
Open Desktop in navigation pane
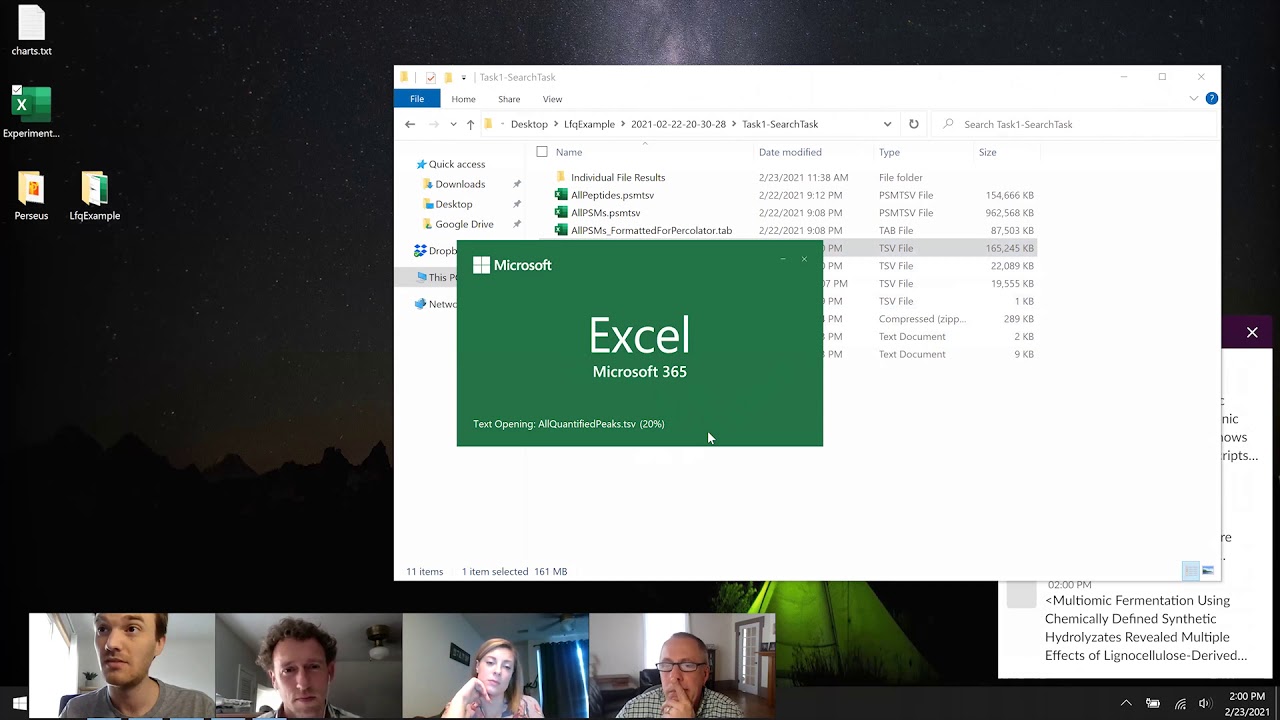pyautogui.click(x=453, y=204)
